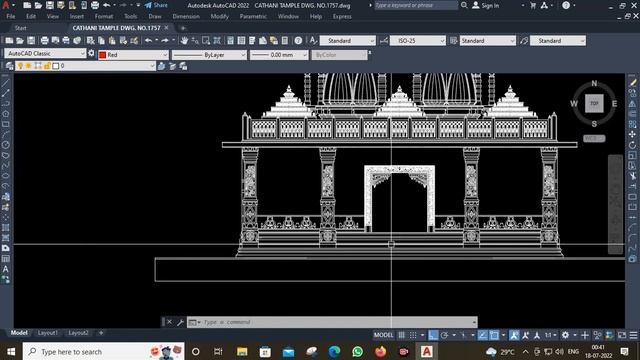Click MODEL space button in status bar
Image resolution: width=640 pixels, height=360 pixels.
pos(384,335)
